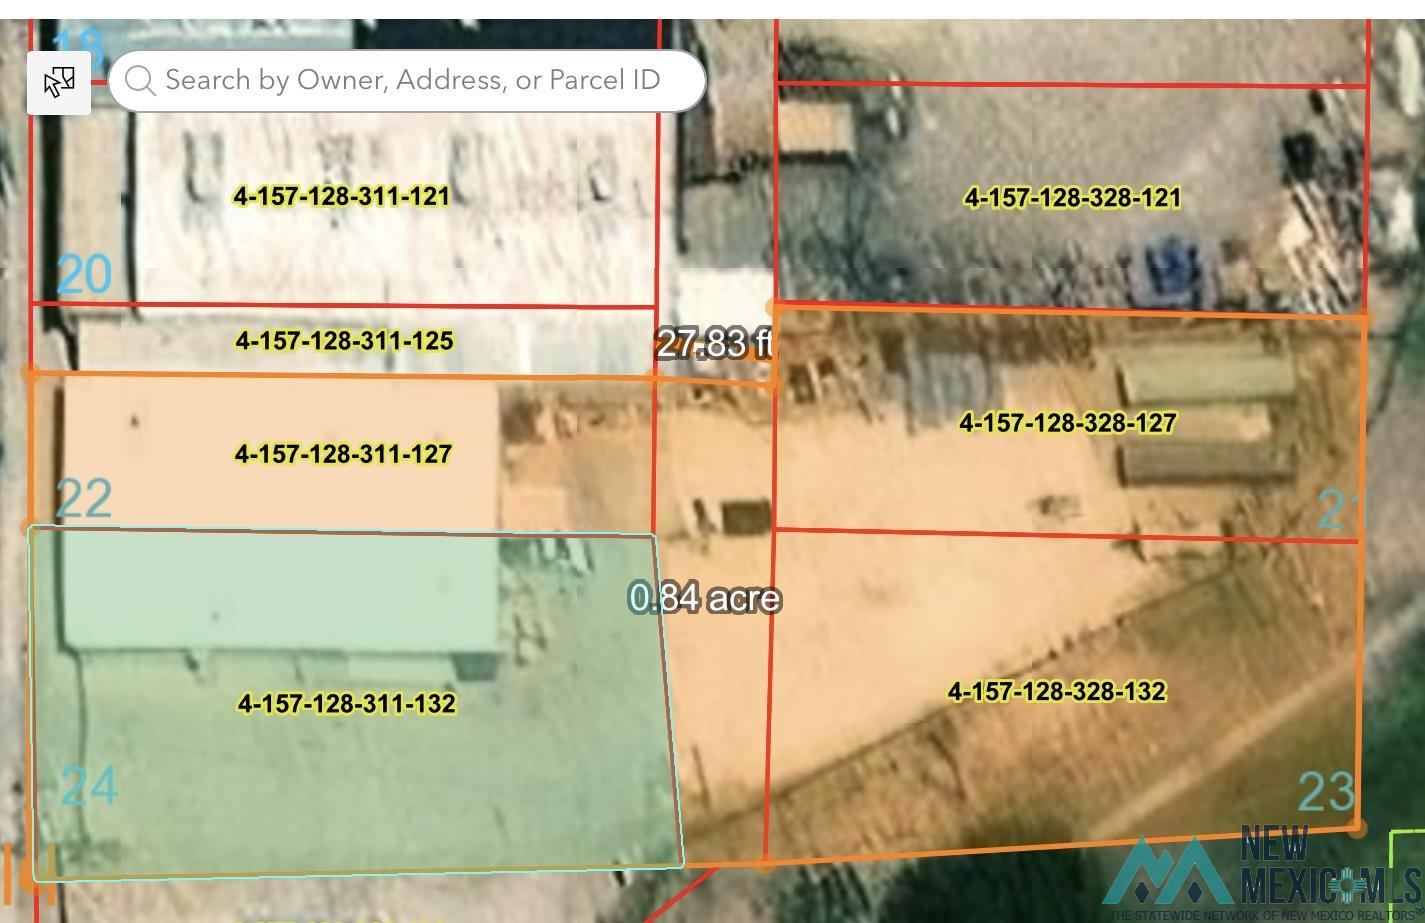Screen dimensions: 1425x923
Task: Select parcel label 4-157-128-328-127
Action: click(x=1067, y=423)
